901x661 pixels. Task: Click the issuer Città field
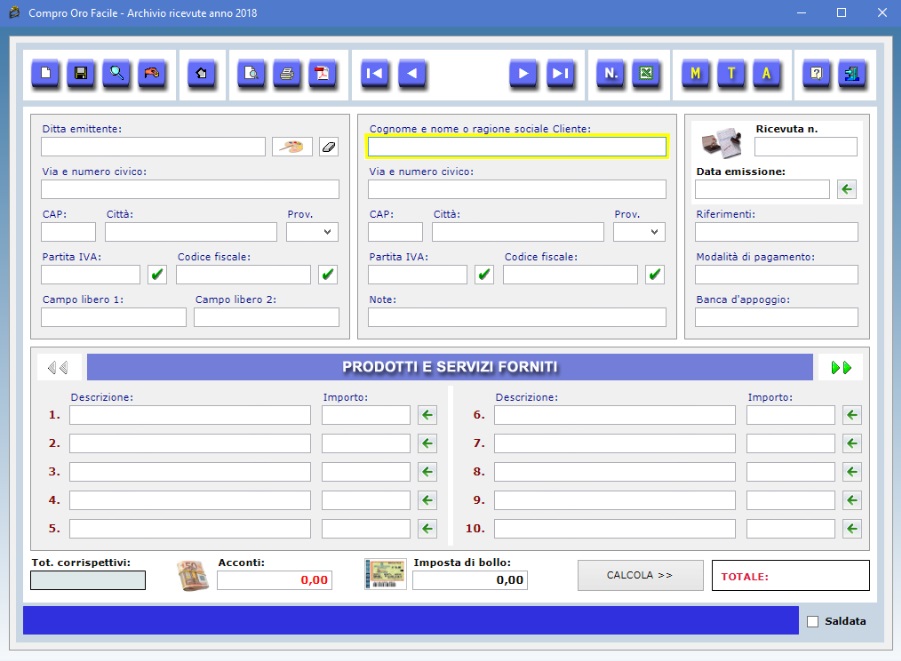coord(191,232)
